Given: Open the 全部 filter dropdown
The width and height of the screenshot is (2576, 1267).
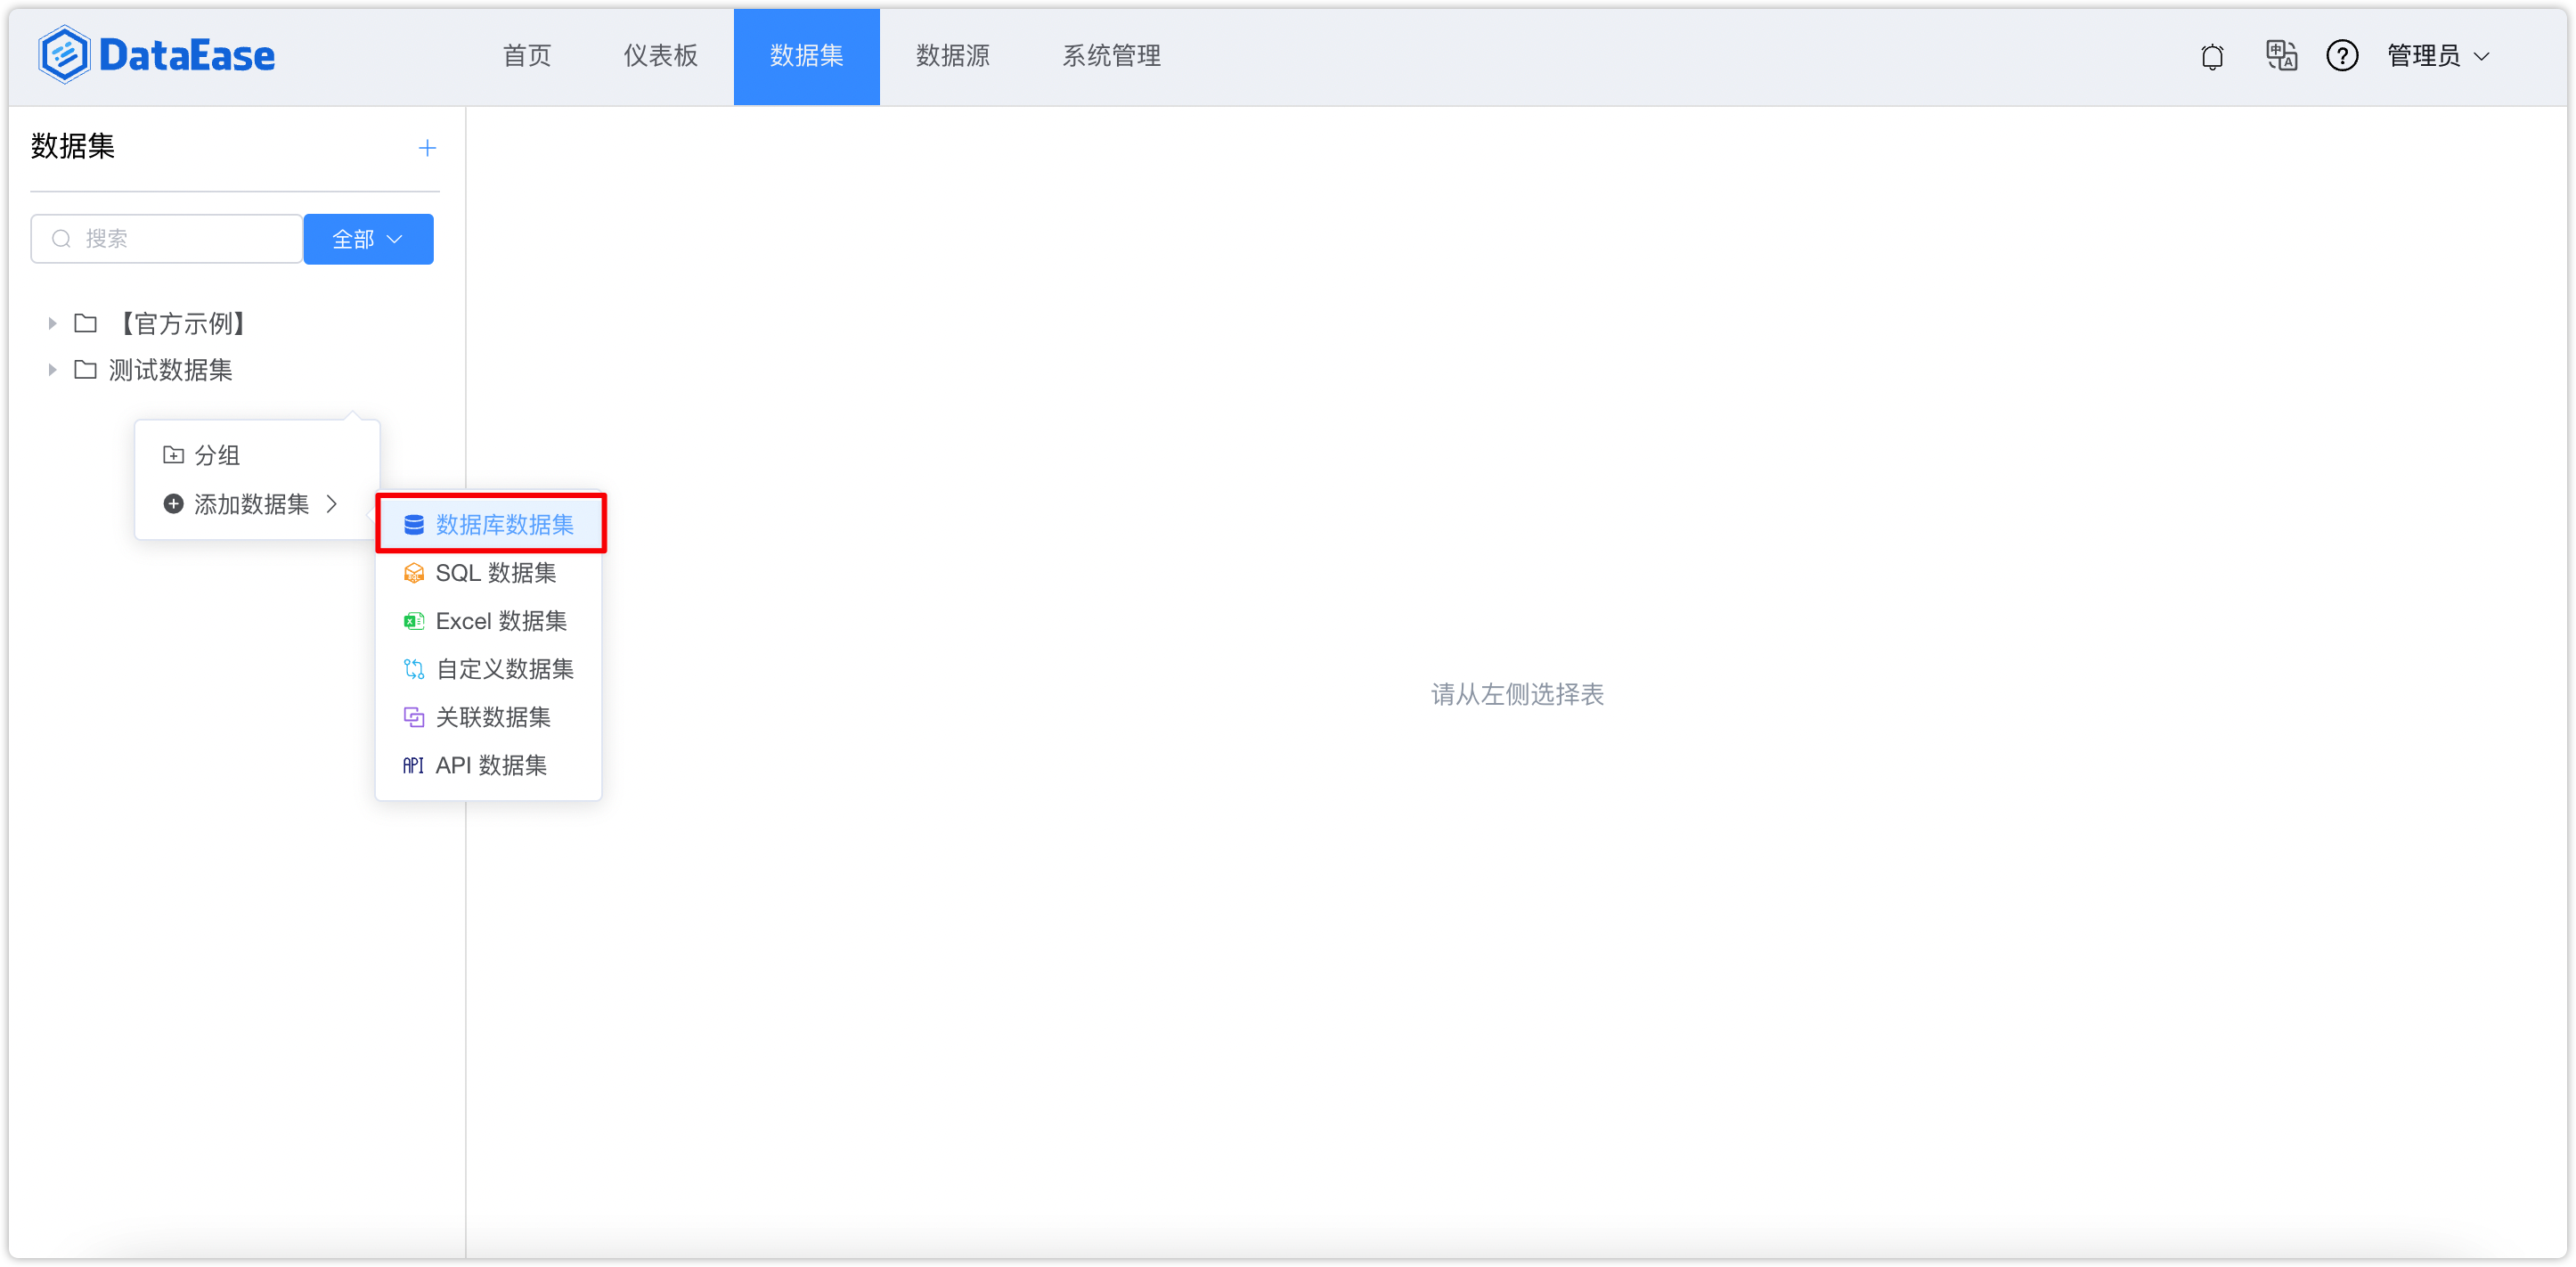Looking at the screenshot, I should [367, 239].
